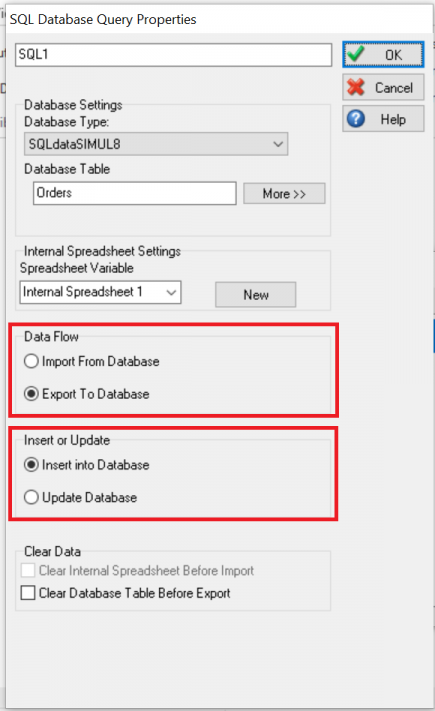Choose Insert into Database radio option
Viewport: 435px width, 711px height.
pos(31,465)
